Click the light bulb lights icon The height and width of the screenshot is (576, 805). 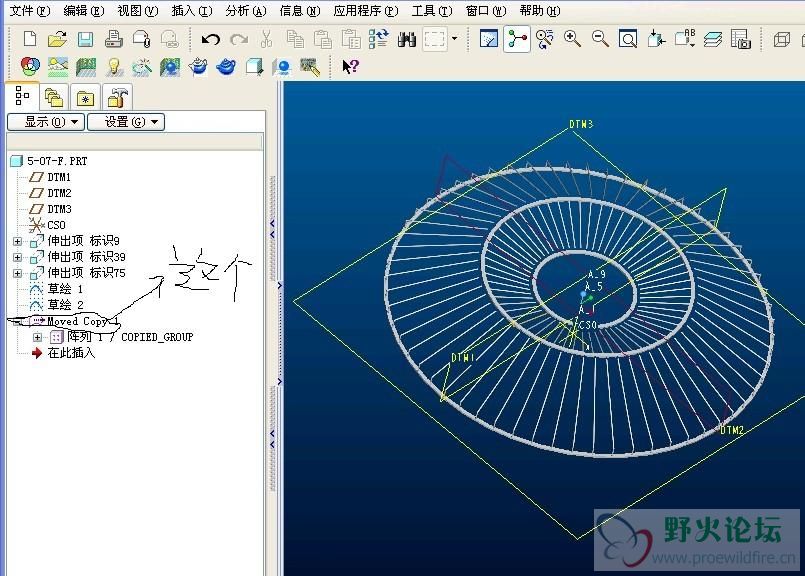pyautogui.click(x=114, y=67)
